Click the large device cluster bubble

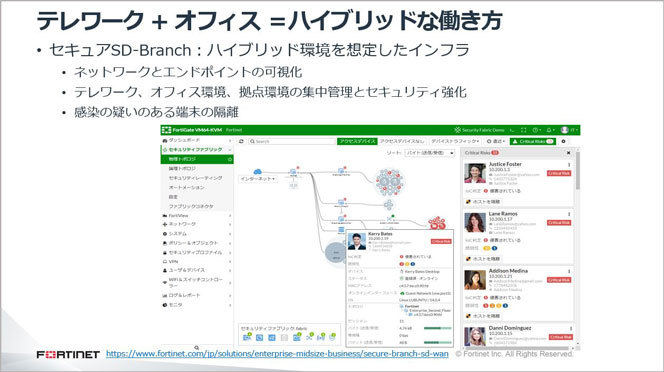[x=389, y=182]
